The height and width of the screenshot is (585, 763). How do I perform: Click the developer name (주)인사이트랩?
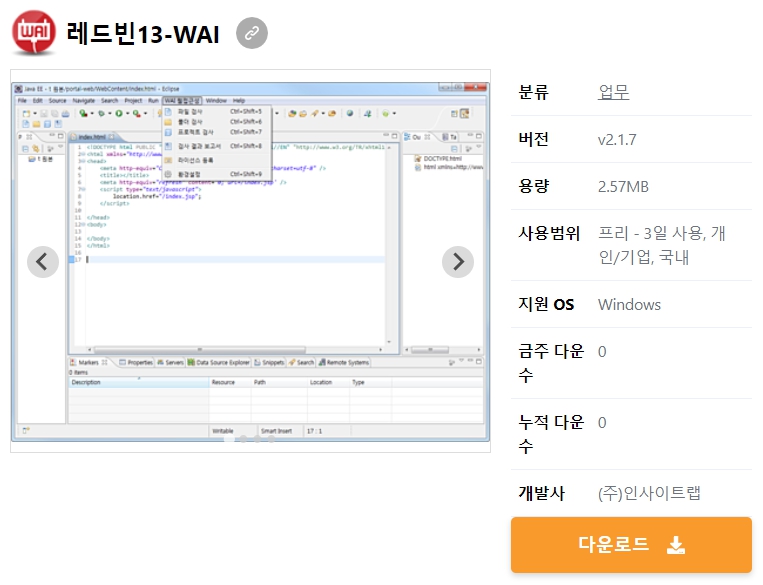point(649,493)
